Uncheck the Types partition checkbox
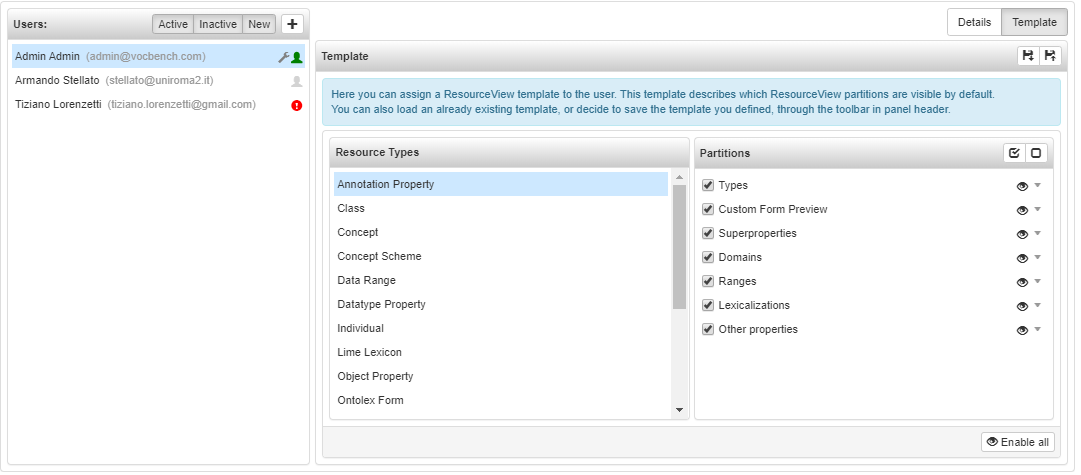The width and height of the screenshot is (1081, 475). pyautogui.click(x=707, y=185)
